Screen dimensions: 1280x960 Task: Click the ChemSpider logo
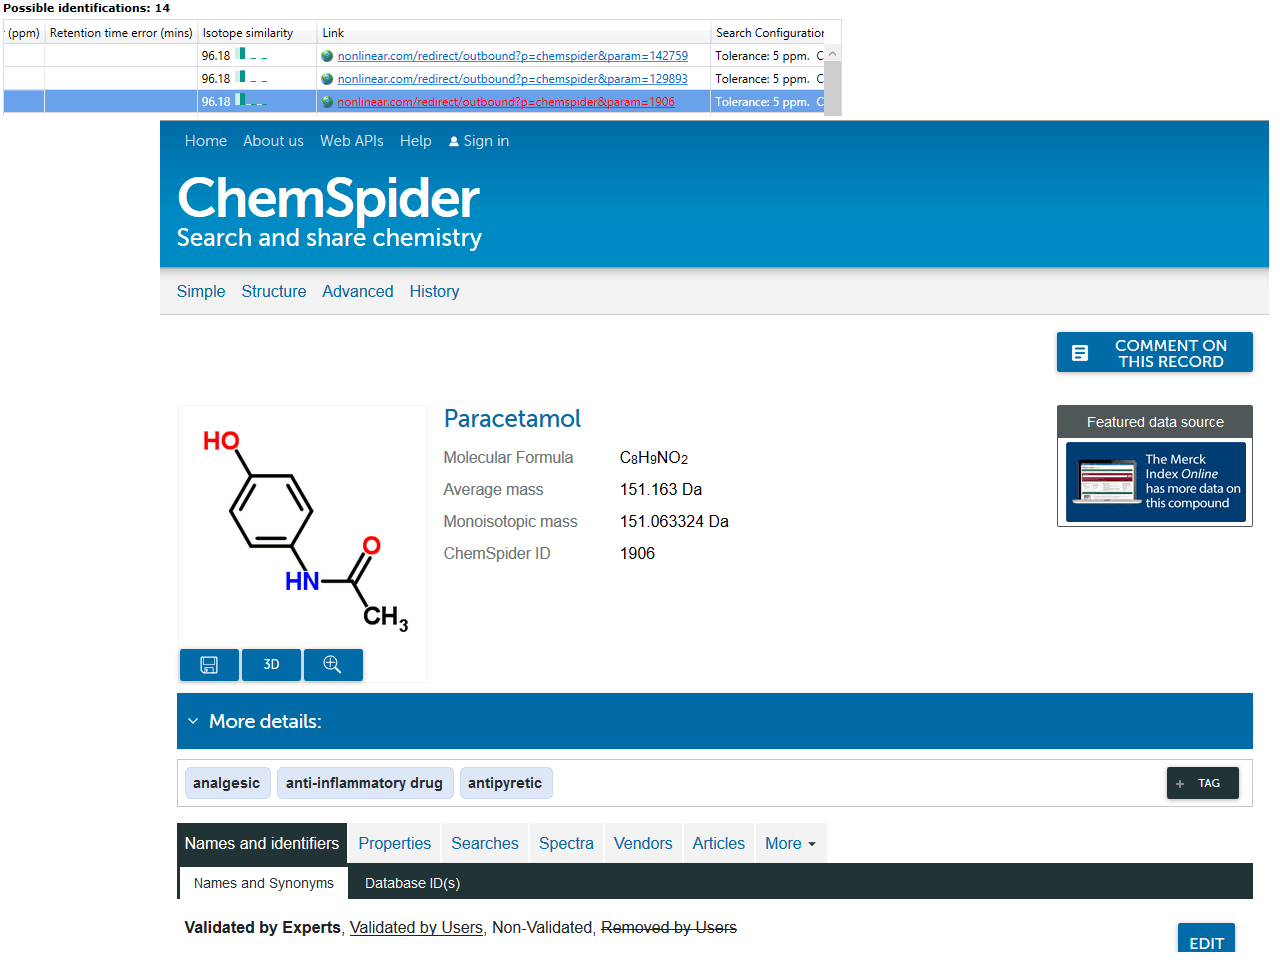click(x=329, y=211)
